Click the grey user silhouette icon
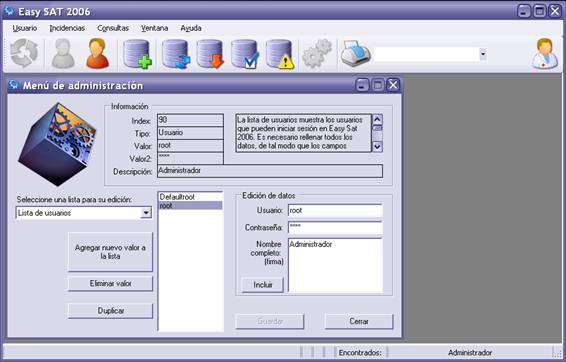This screenshot has height=362, width=566. (63, 54)
